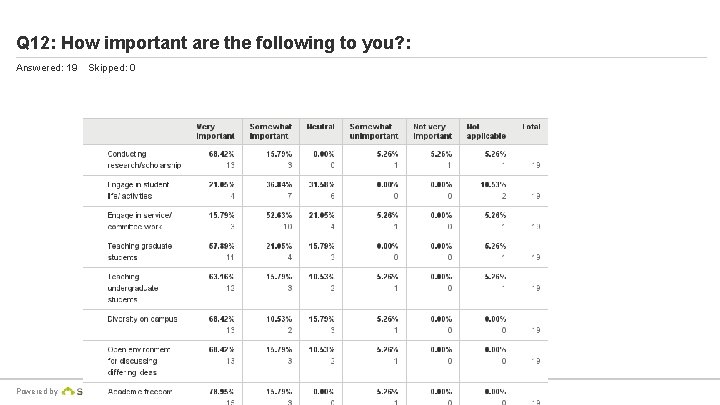Viewport: 720px width, 405px height.
Task: Select the 'Somewhat important' column header
Action: [x=270, y=131]
